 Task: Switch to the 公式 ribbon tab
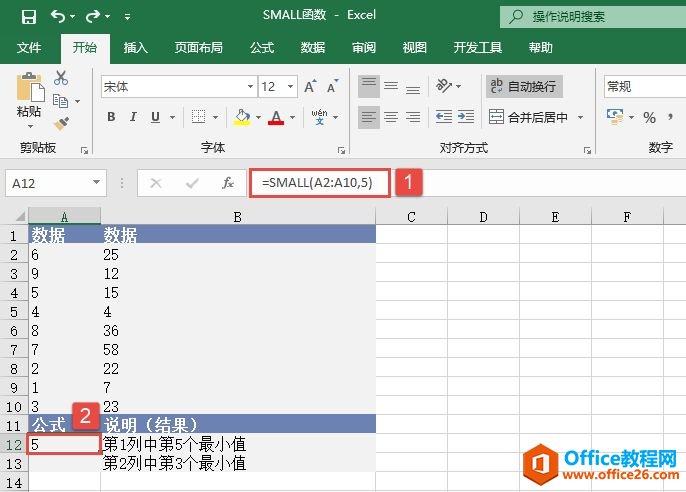click(261, 47)
